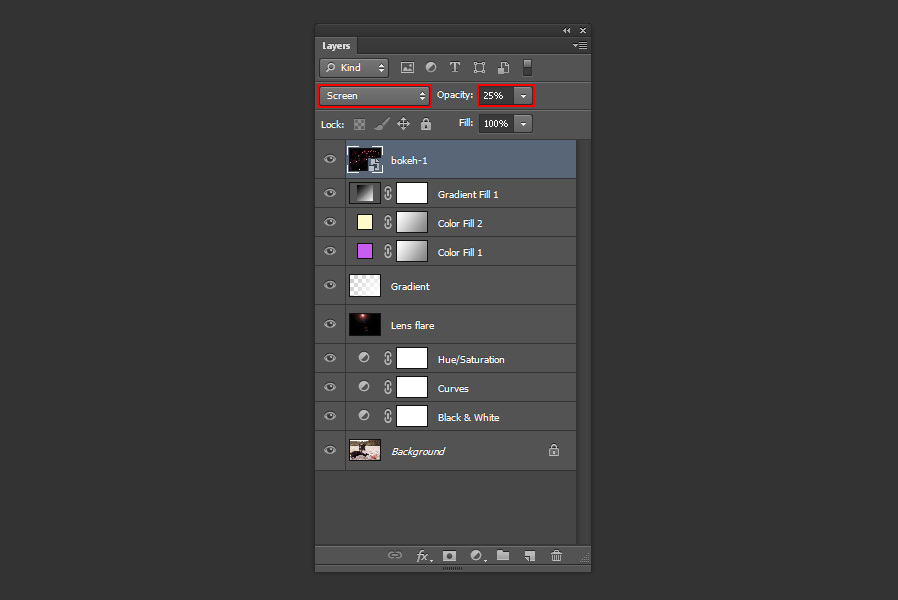The image size is (898, 600).
Task: Open the Kind filter dropdown
Action: (x=353, y=67)
